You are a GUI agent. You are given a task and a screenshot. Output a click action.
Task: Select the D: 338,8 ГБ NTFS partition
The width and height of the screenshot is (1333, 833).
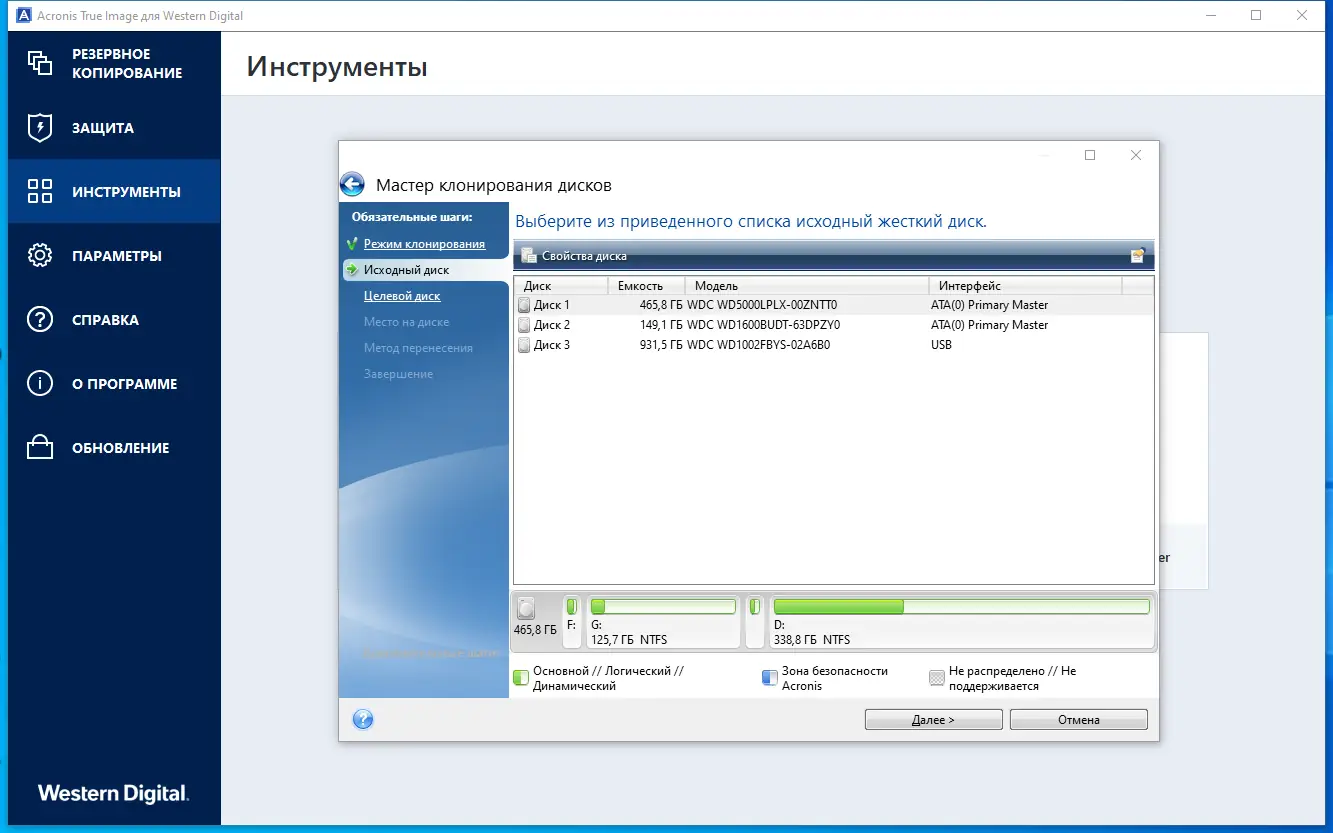(961, 621)
